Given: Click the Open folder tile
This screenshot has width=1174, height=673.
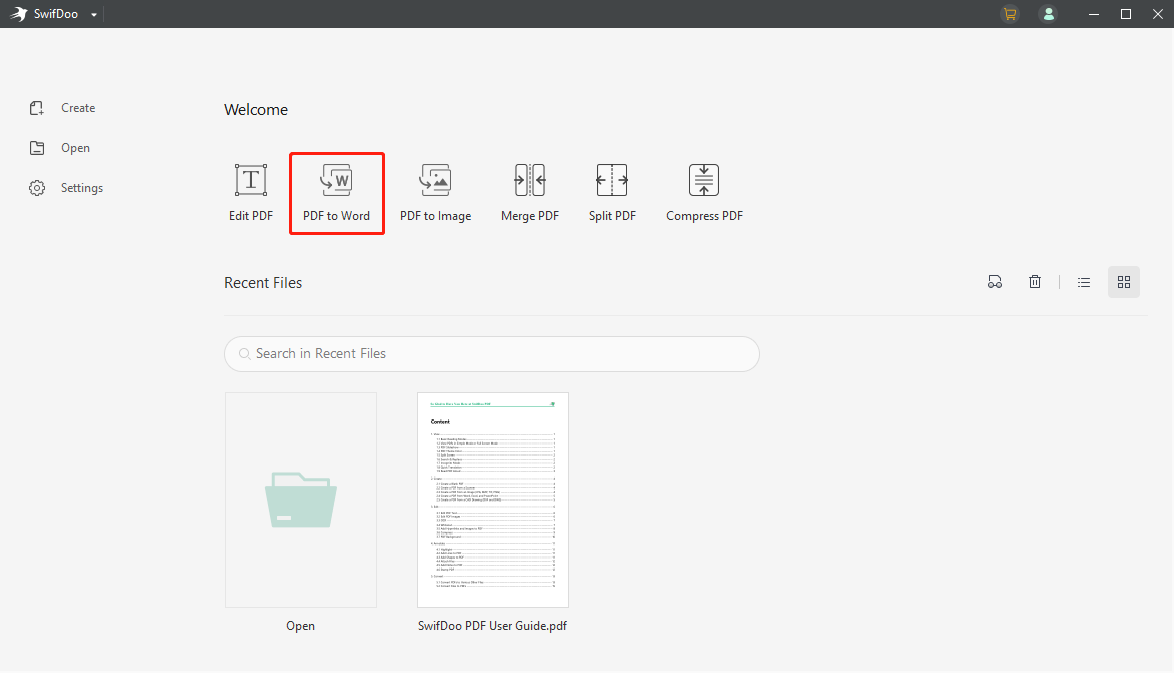Looking at the screenshot, I should tap(301, 500).
